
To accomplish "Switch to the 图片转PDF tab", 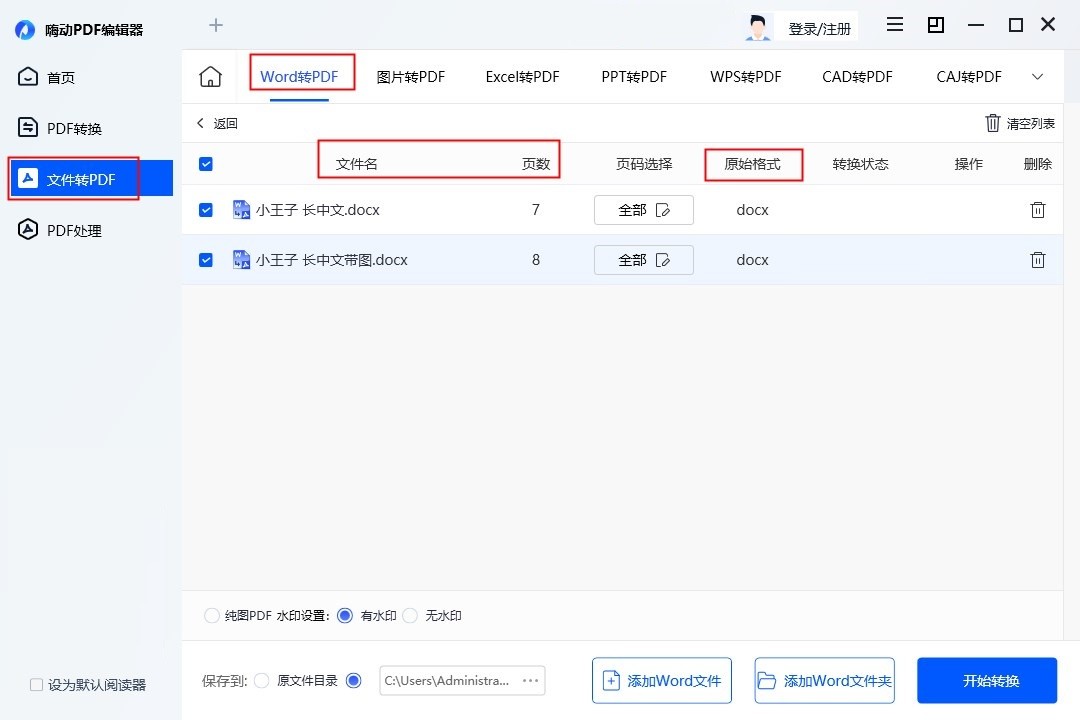I will point(410,76).
